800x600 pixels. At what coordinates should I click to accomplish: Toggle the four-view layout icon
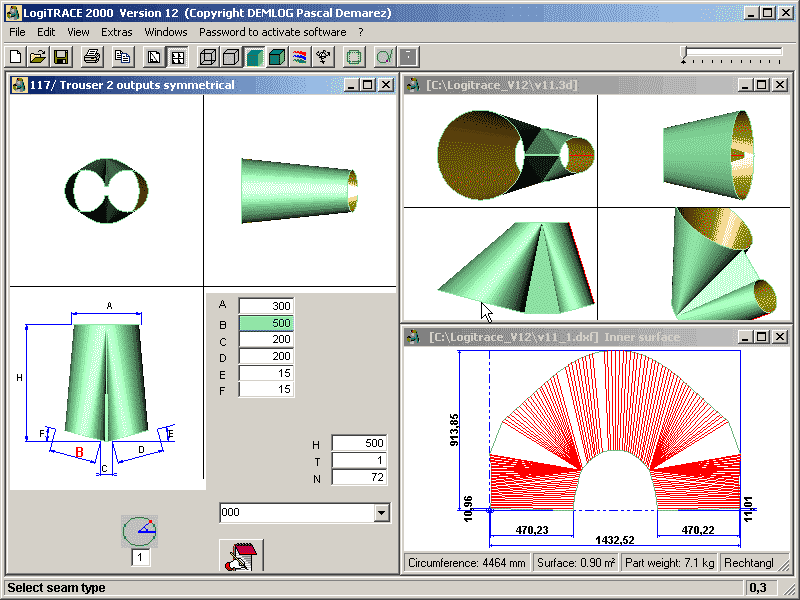(x=178, y=57)
